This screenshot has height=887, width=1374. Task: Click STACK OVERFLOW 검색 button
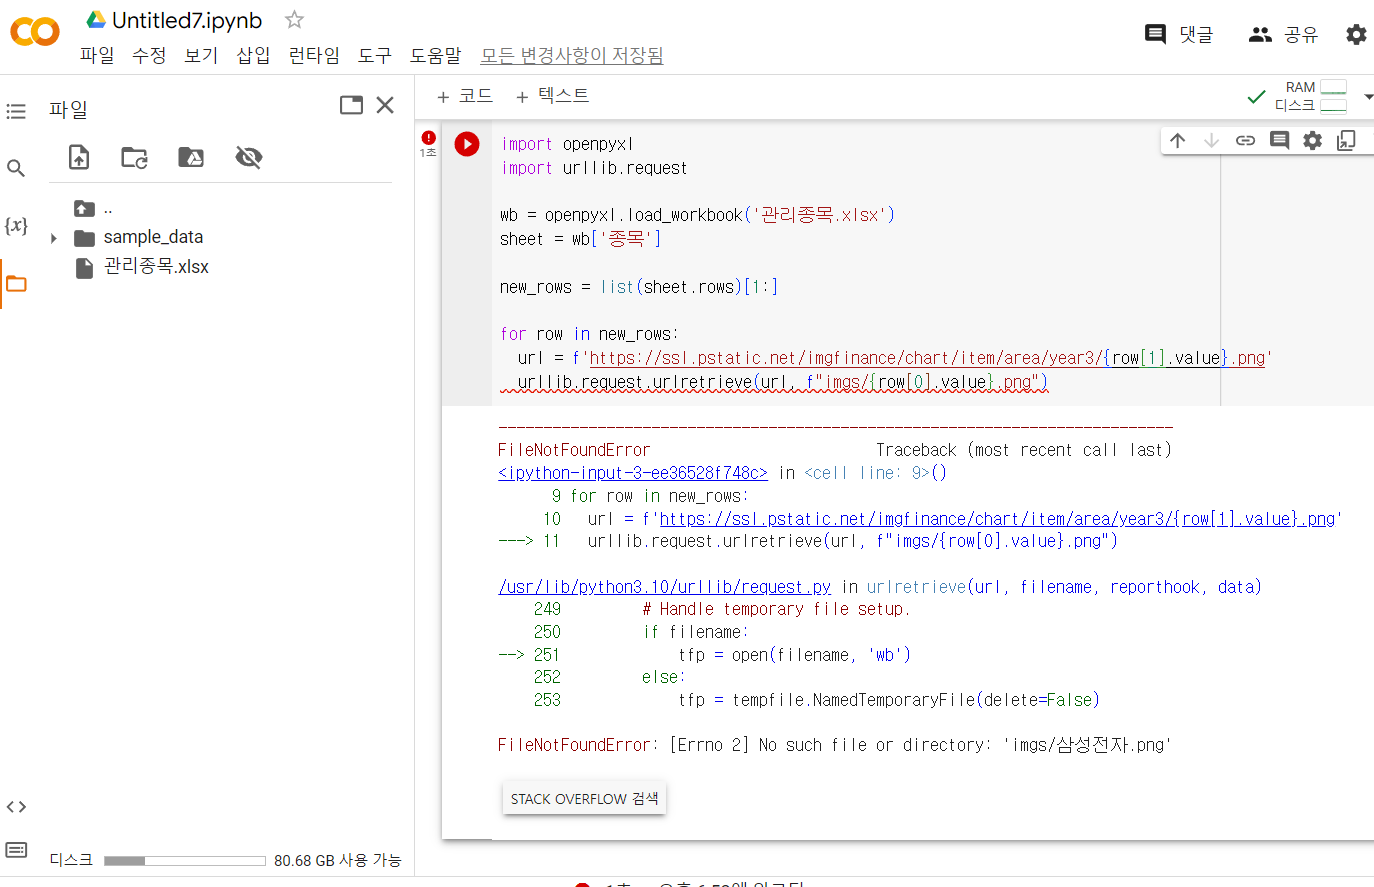pyautogui.click(x=584, y=799)
